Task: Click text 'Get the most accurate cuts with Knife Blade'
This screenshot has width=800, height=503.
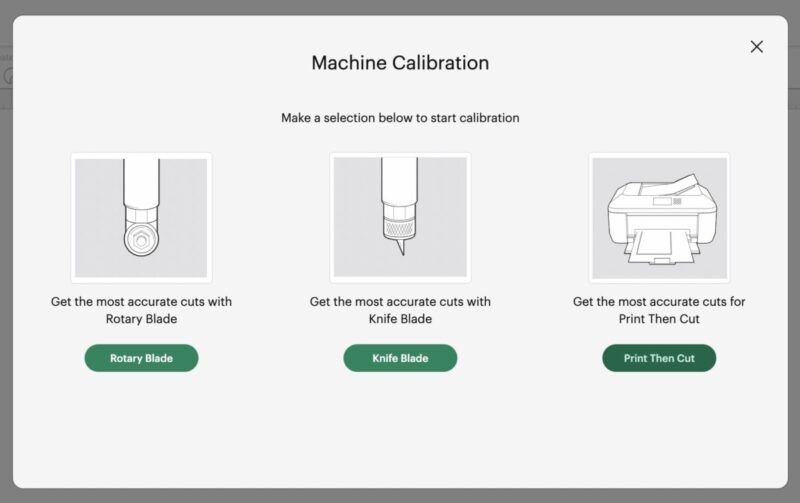Action: pos(400,310)
